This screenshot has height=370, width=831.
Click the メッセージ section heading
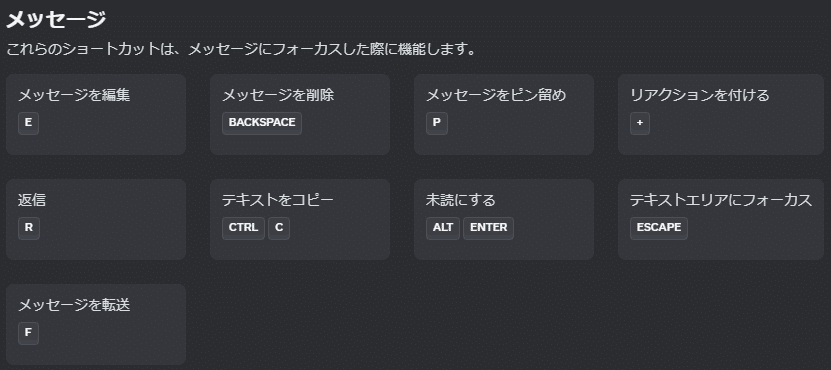[x=56, y=20]
